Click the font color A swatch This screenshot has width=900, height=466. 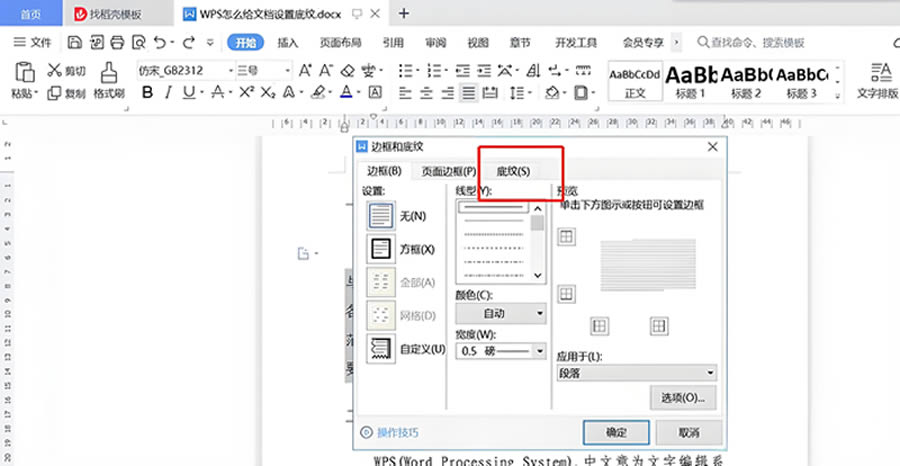tap(346, 92)
